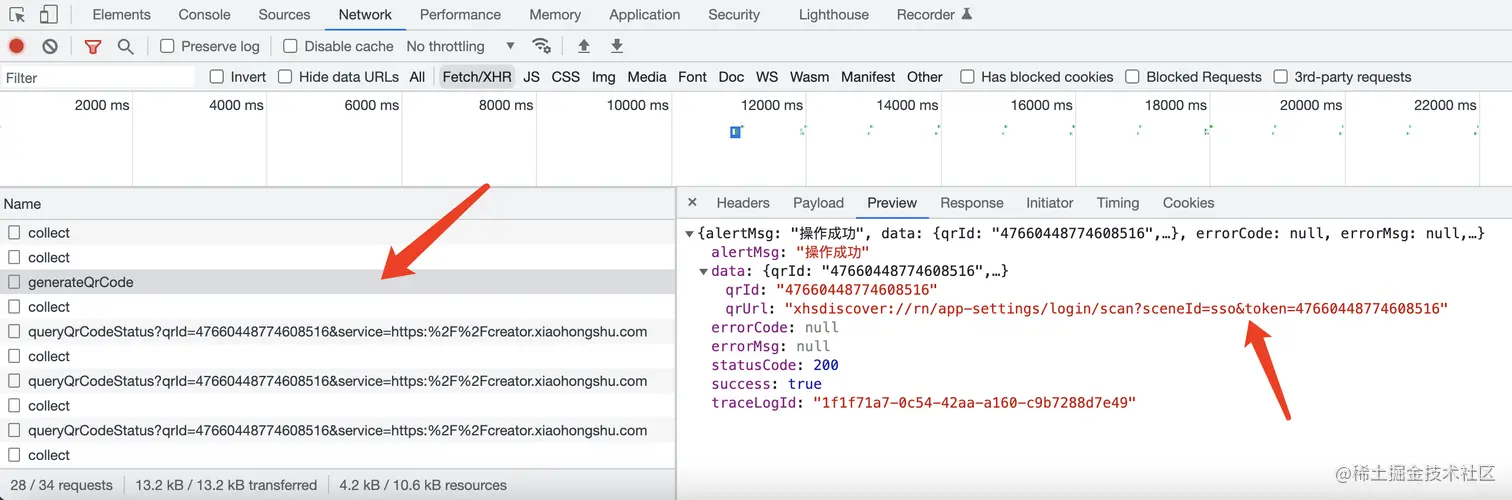
Task: Enable Preserve log checkbox
Action: point(167,46)
